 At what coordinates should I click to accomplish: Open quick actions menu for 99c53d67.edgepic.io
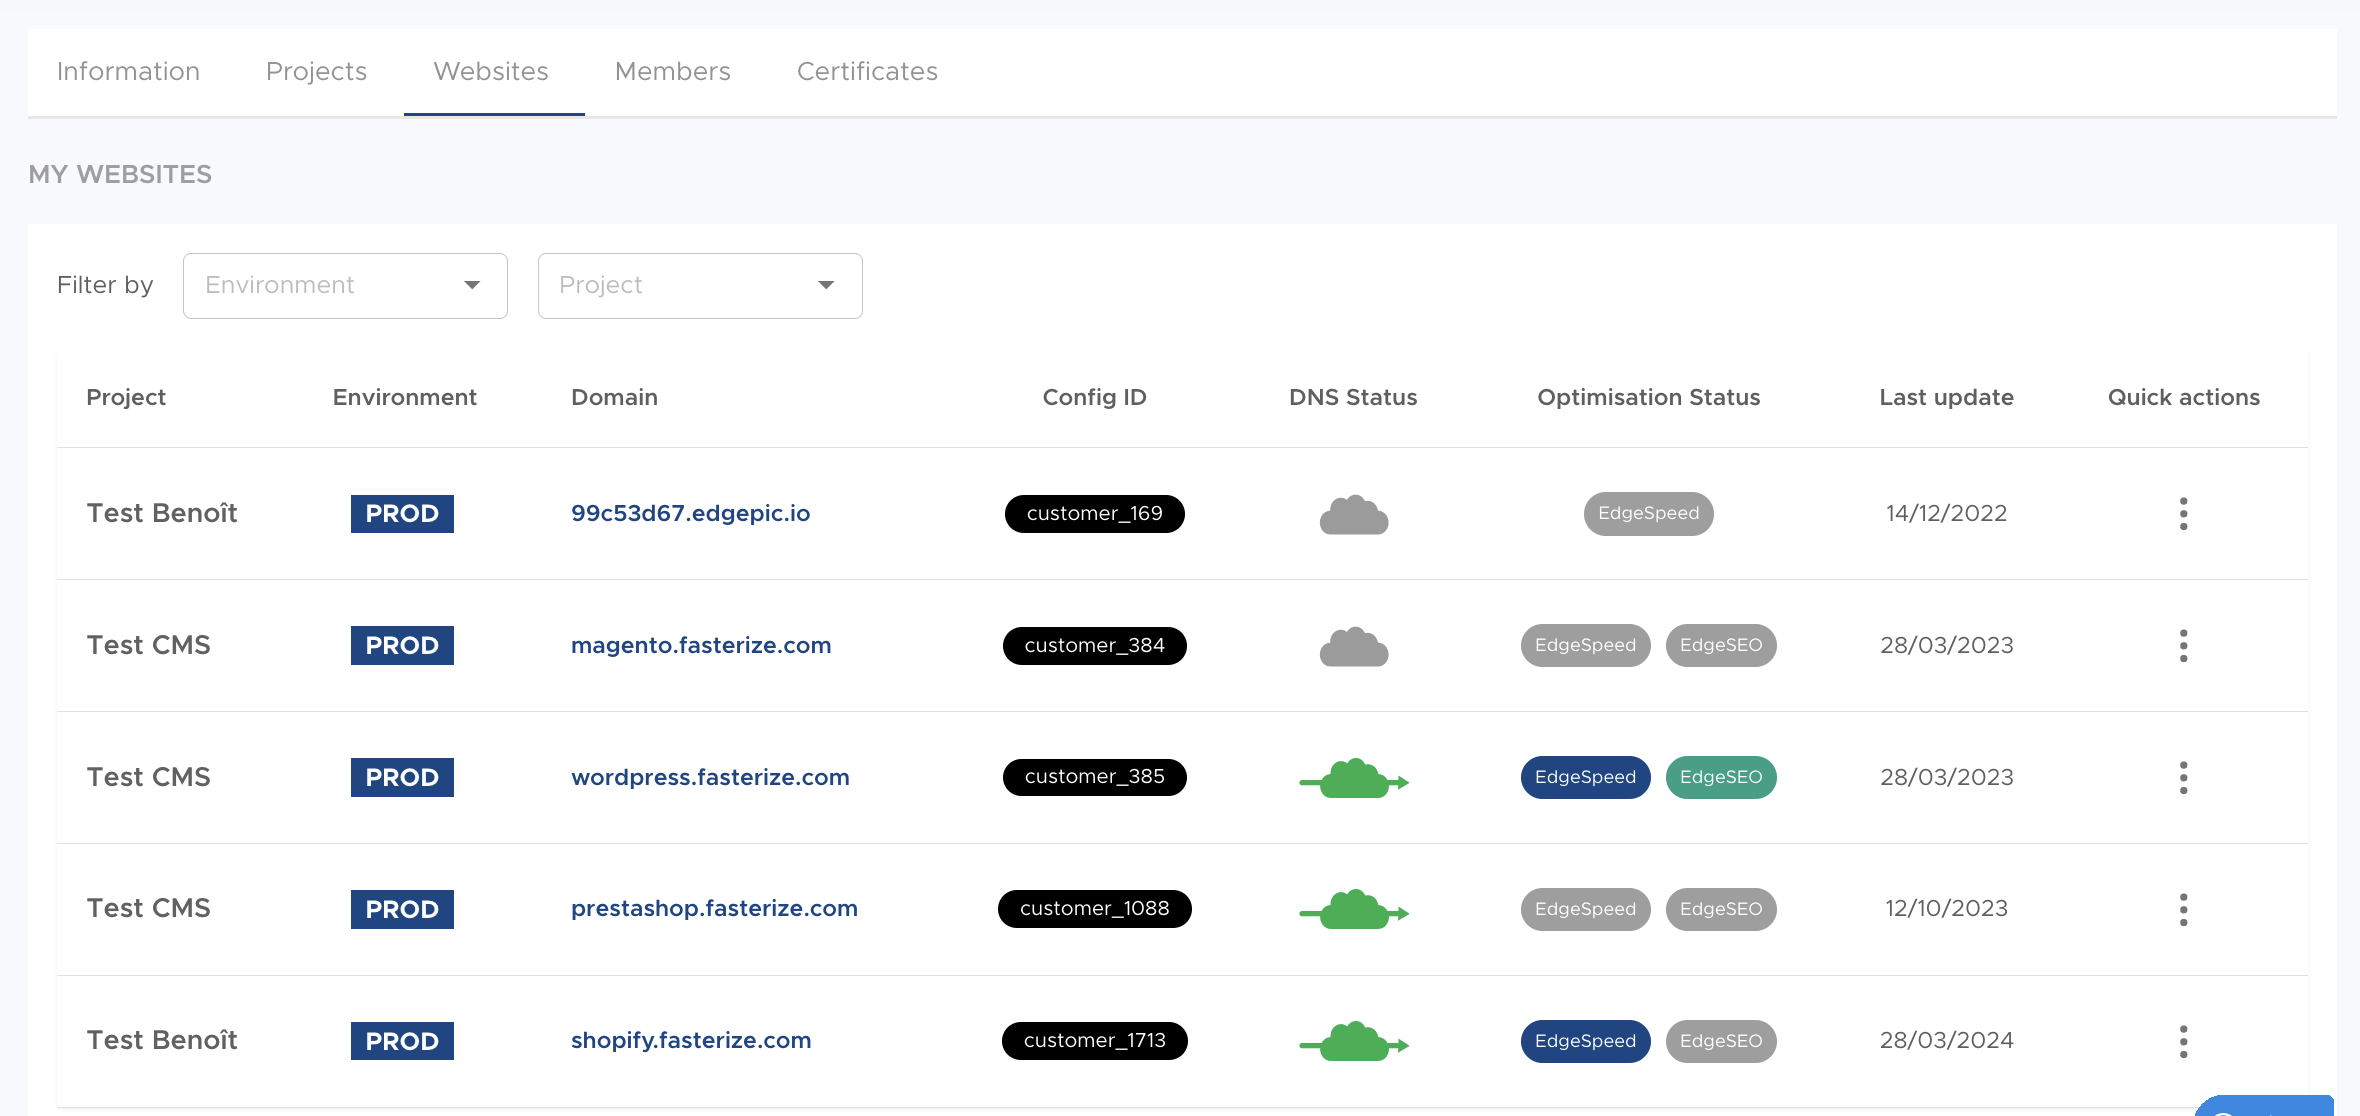2183,513
